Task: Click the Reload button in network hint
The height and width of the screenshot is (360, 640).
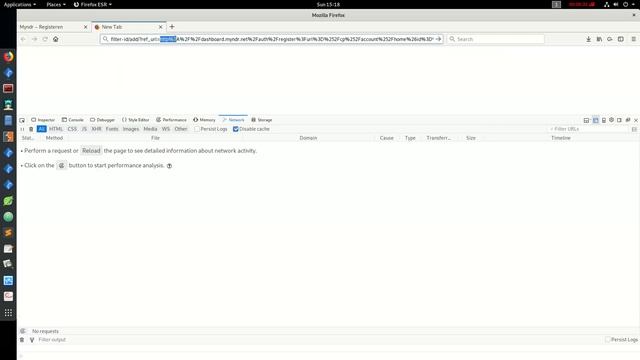Action: (91, 151)
